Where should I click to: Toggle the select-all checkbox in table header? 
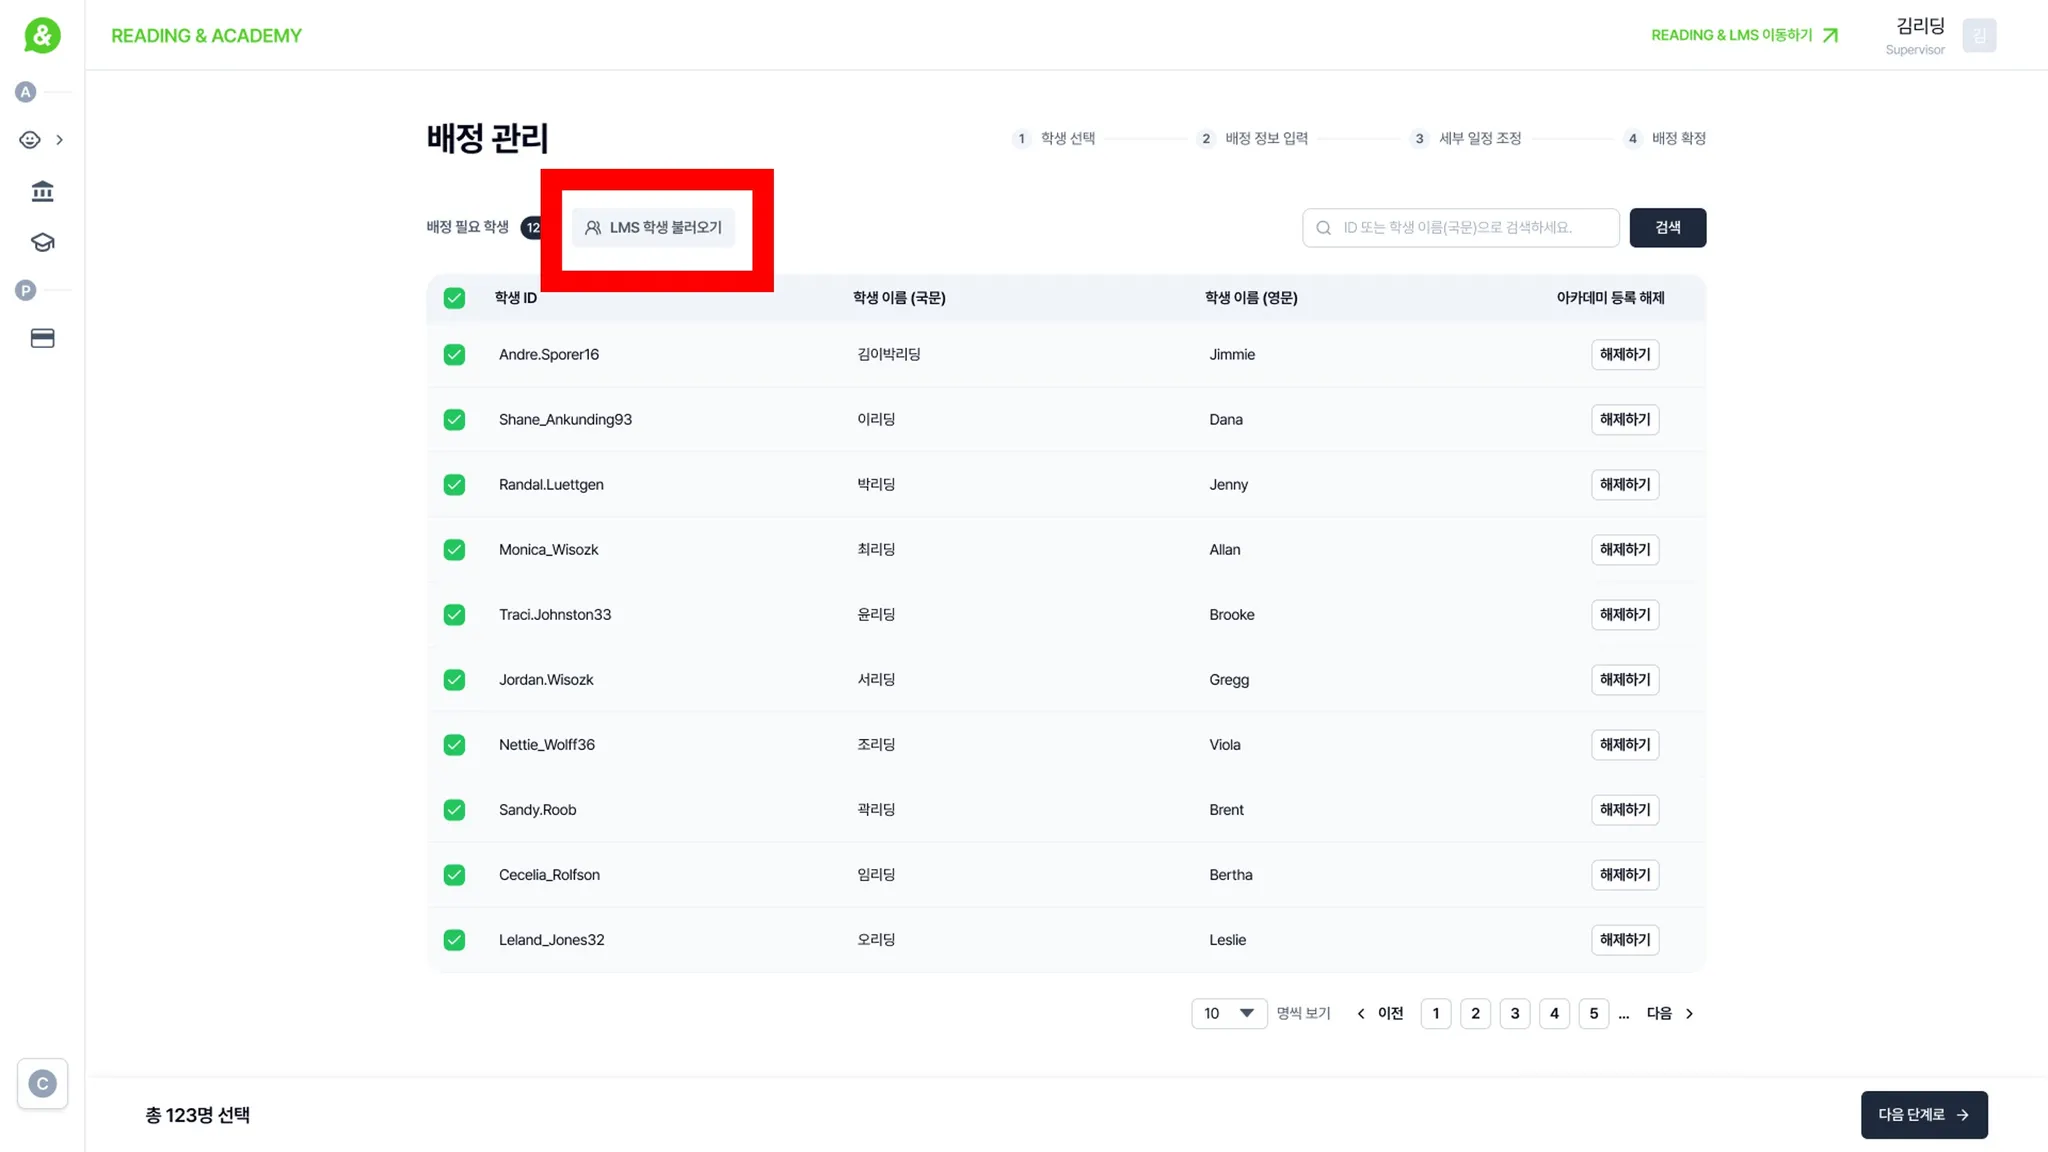coord(454,298)
